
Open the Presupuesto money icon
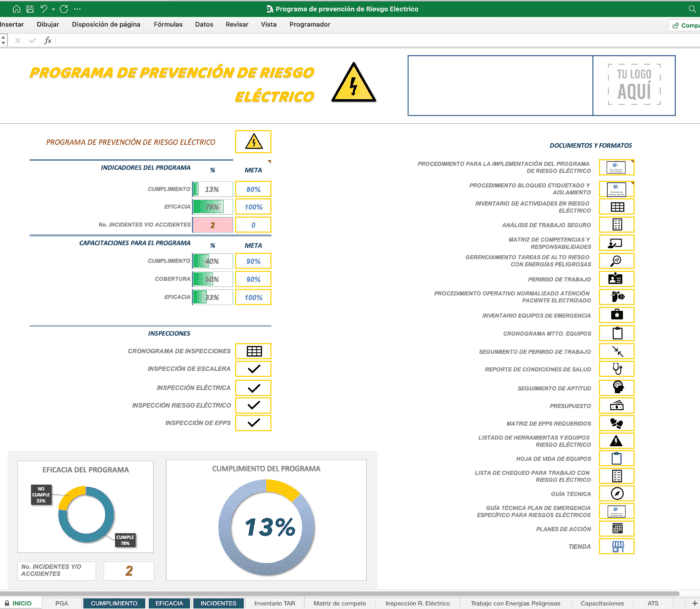point(617,405)
